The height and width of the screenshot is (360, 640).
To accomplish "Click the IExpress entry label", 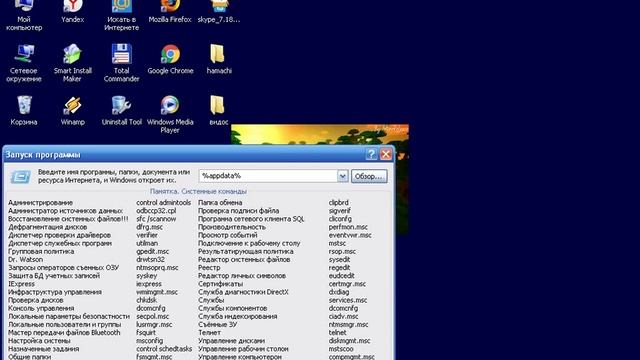I will tap(21, 284).
